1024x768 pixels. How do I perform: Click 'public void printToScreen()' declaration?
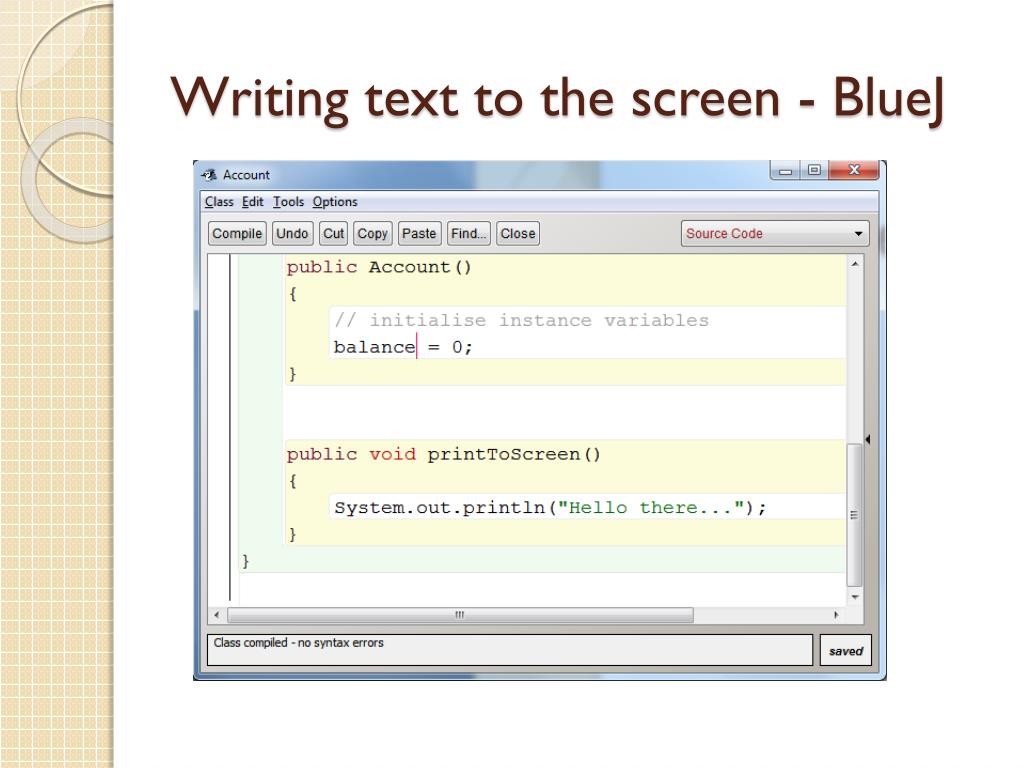(x=443, y=454)
